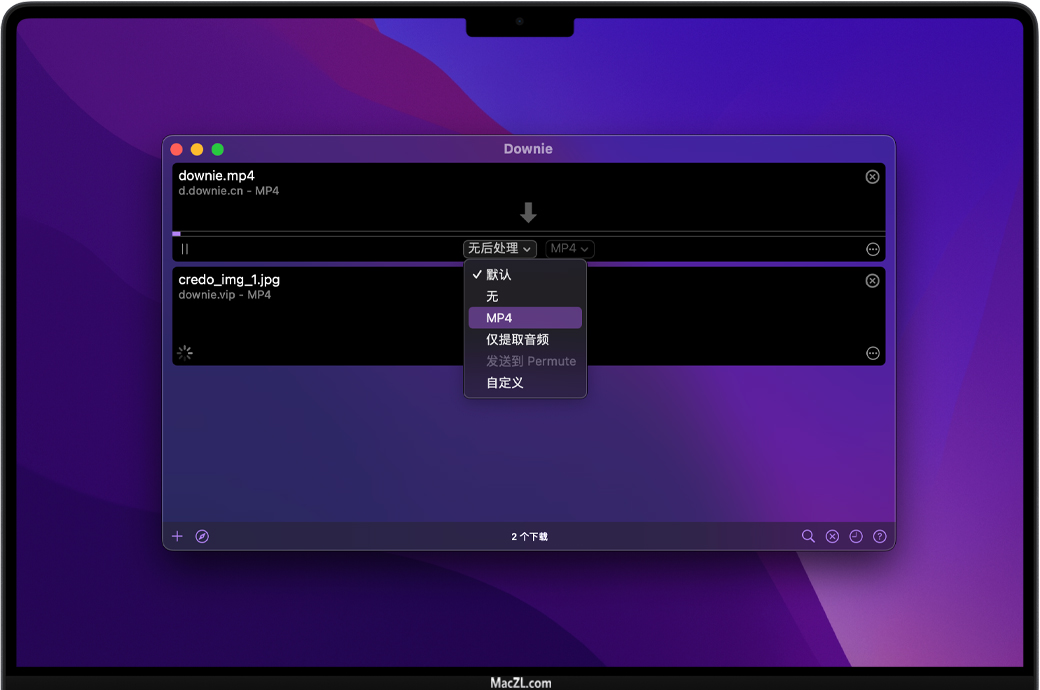Open more options for downie.mp4

tap(872, 249)
